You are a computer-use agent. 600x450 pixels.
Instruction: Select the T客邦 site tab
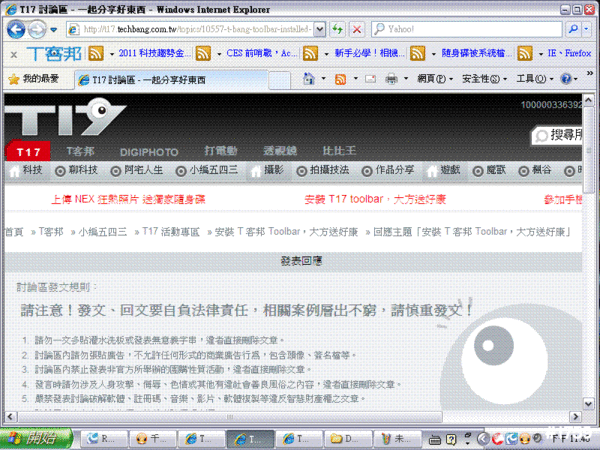click(x=81, y=152)
